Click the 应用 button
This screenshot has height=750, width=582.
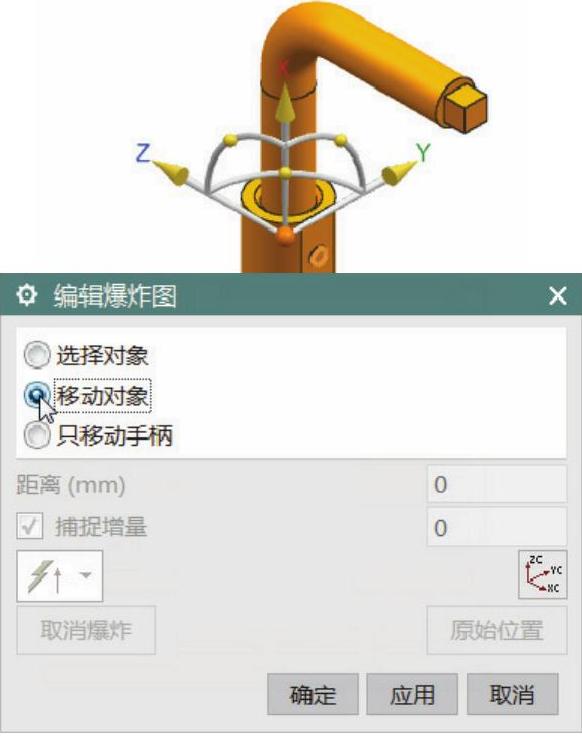[x=412, y=694]
